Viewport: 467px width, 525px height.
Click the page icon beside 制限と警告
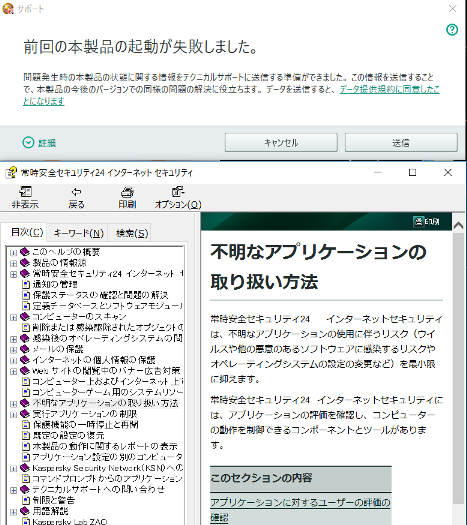pos(26,500)
